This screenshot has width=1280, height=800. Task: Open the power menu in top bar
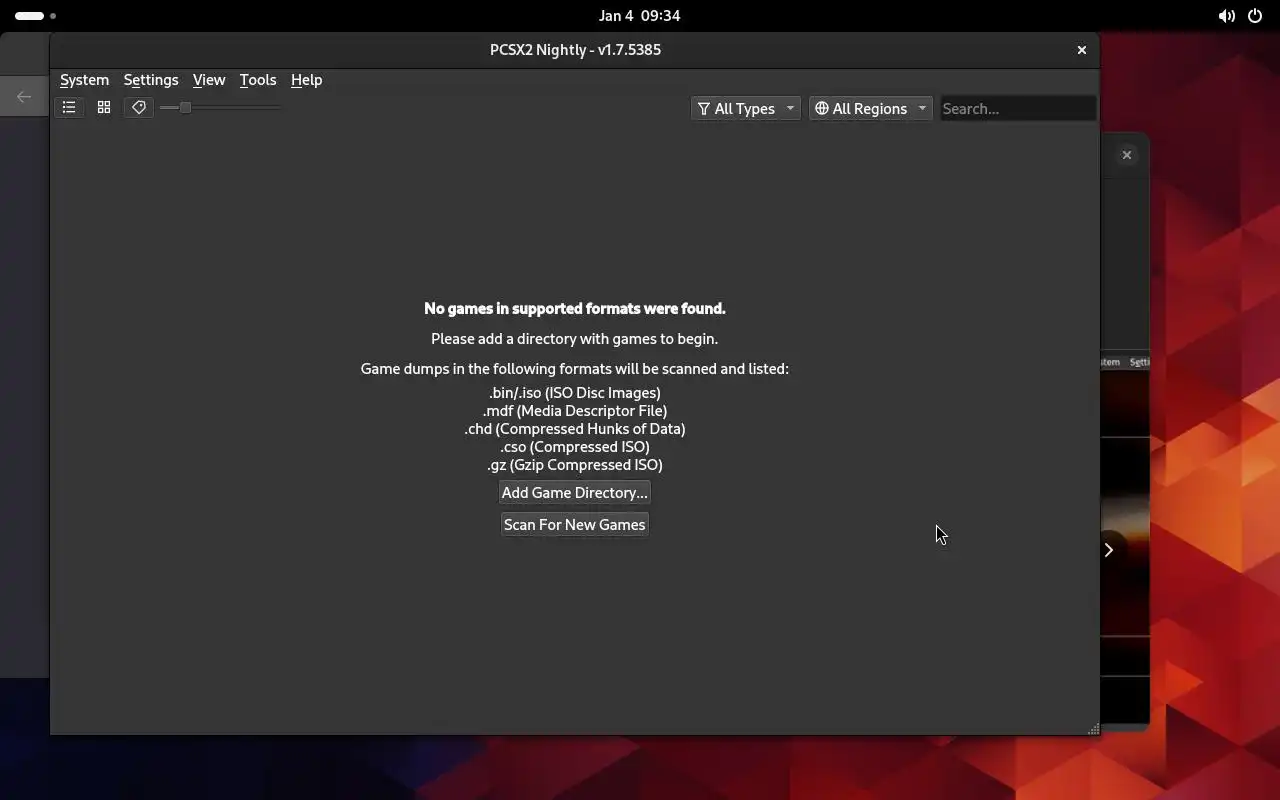pyautogui.click(x=1256, y=16)
